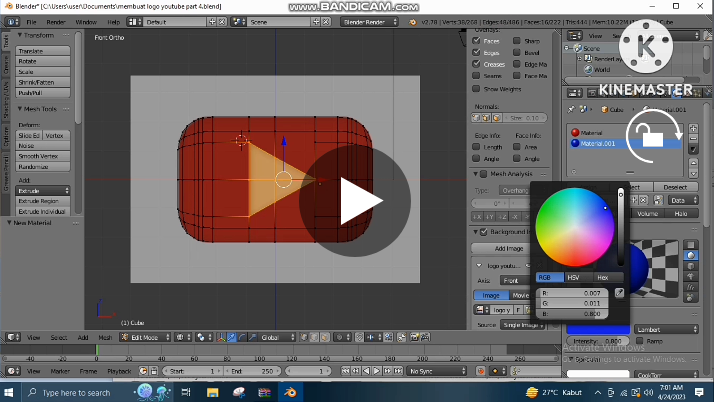Select the translate manipulator arrow icon
The height and width of the screenshot is (402, 714).
[231, 337]
